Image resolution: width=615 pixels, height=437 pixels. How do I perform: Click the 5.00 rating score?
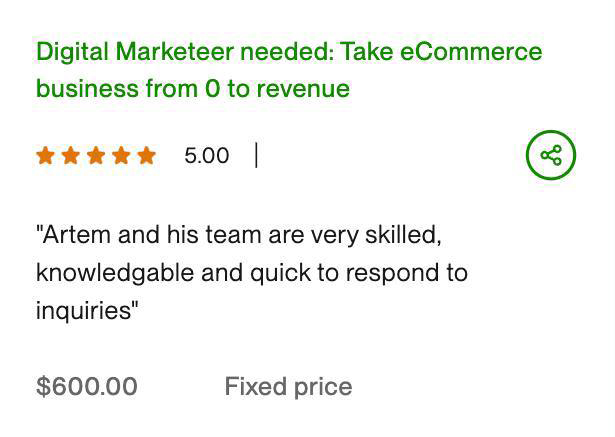point(206,155)
